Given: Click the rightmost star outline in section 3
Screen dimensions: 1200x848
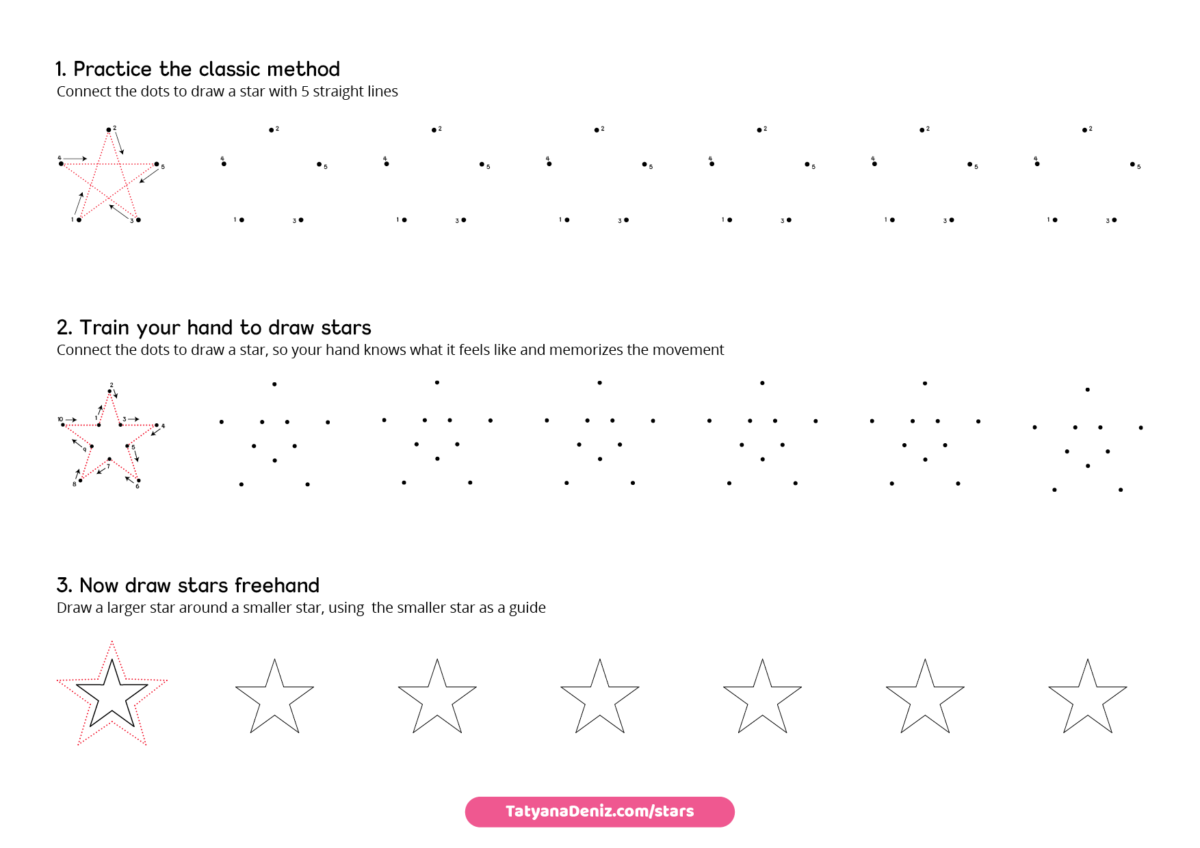Looking at the screenshot, I should pos(1087,697).
